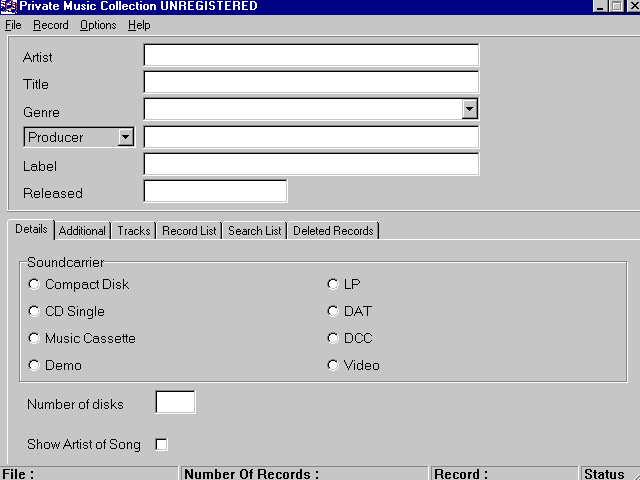This screenshot has width=640, height=480.
Task: Open the Deleted Records tab
Action: pos(333,231)
